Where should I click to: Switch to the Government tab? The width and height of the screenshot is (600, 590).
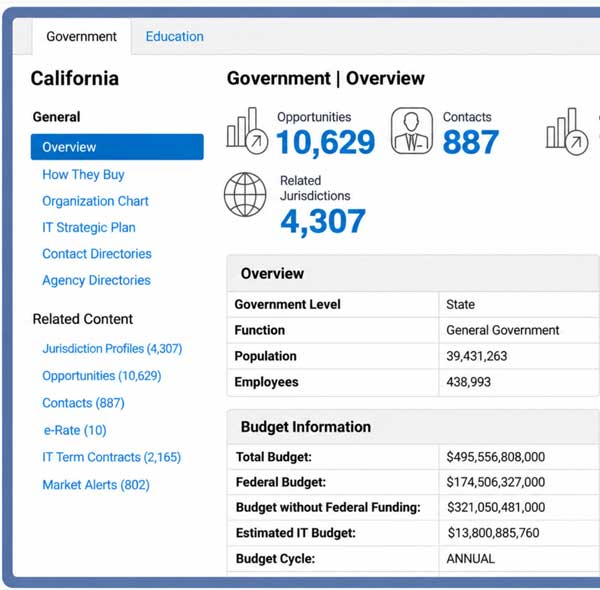(82, 37)
